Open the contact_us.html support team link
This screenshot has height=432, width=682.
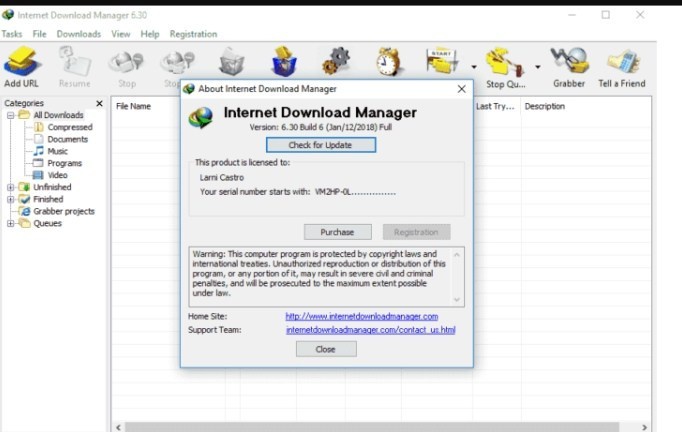tap(371, 330)
